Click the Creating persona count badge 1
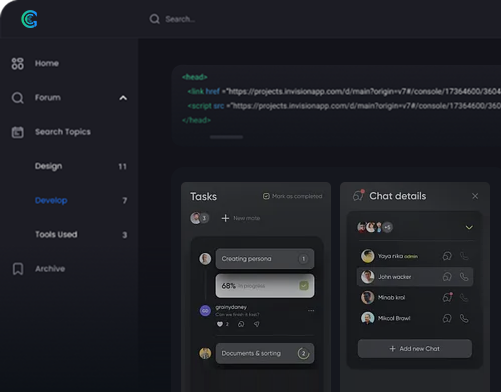The height and width of the screenshot is (392, 501). (x=303, y=259)
